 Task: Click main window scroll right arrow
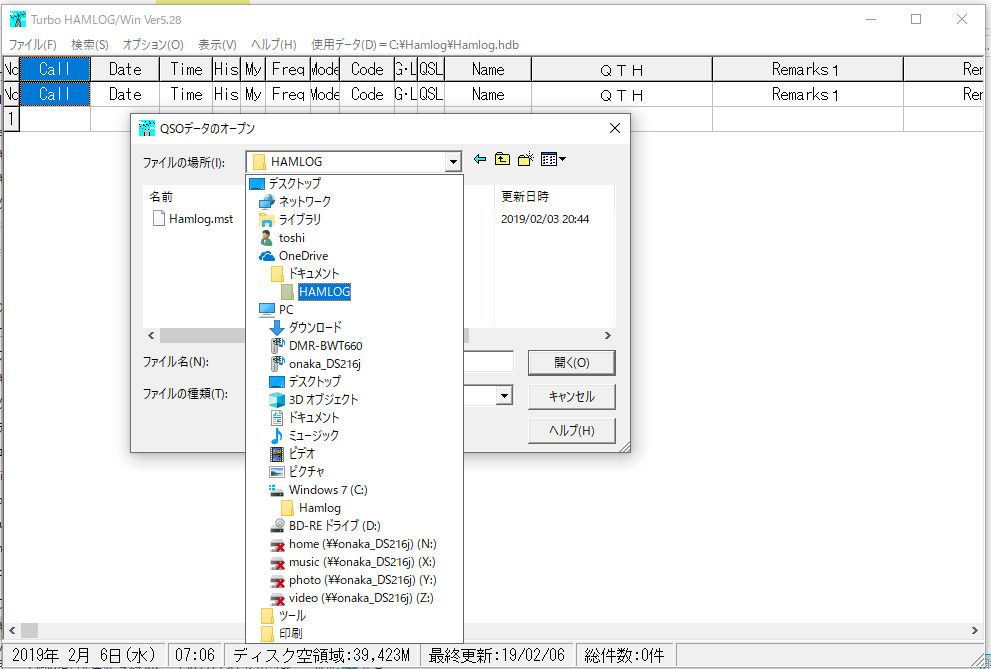click(x=974, y=630)
